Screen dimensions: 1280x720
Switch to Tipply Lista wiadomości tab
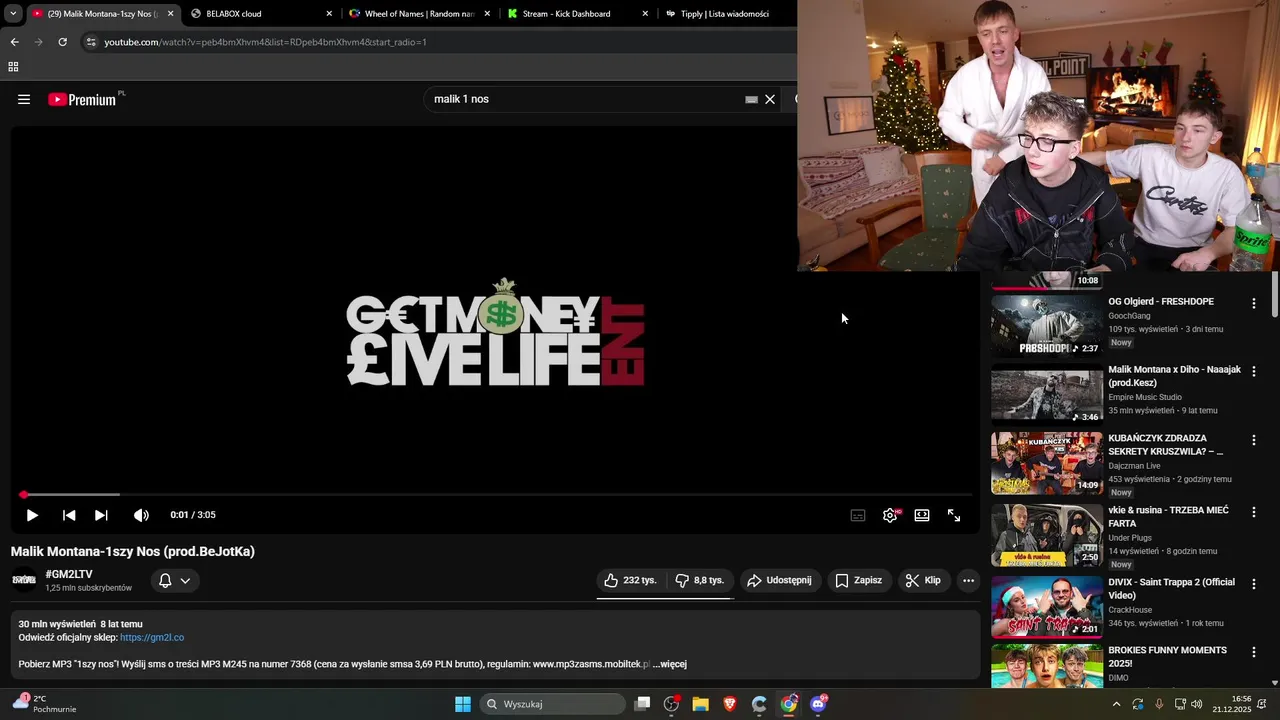pyautogui.click(x=725, y=14)
